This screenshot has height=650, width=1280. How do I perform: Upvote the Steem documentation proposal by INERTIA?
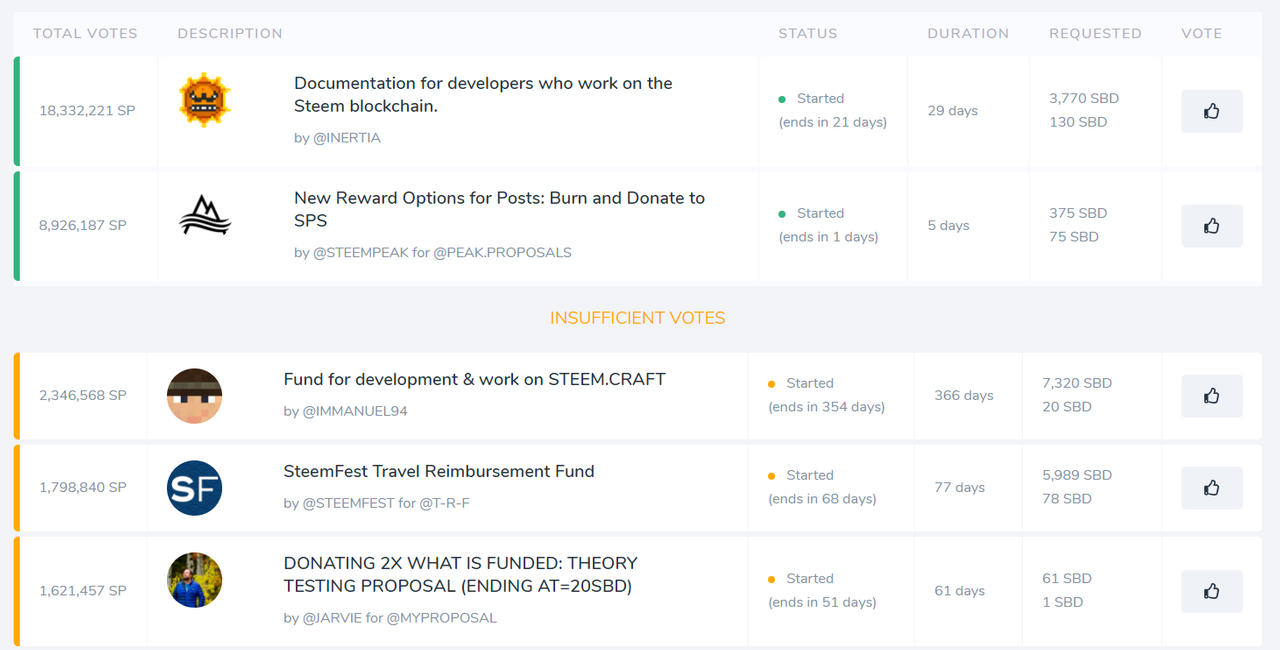coord(1211,111)
